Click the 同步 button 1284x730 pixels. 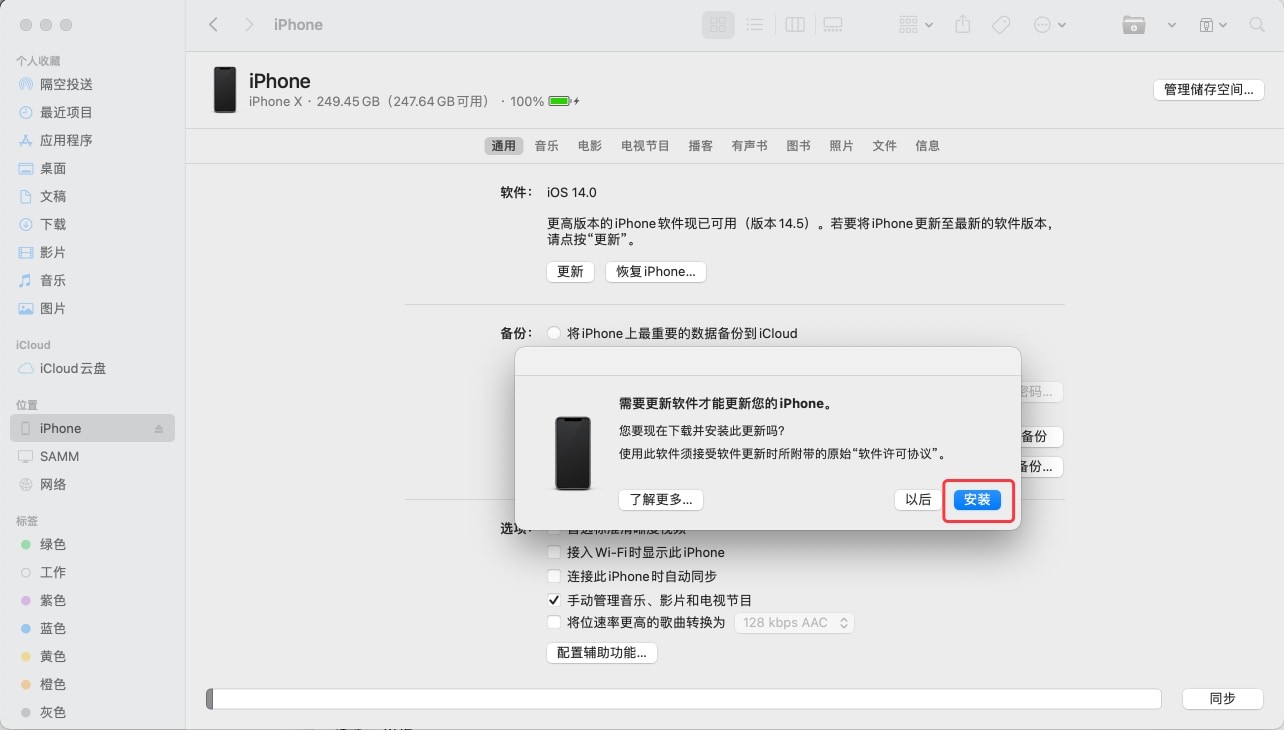point(1222,699)
